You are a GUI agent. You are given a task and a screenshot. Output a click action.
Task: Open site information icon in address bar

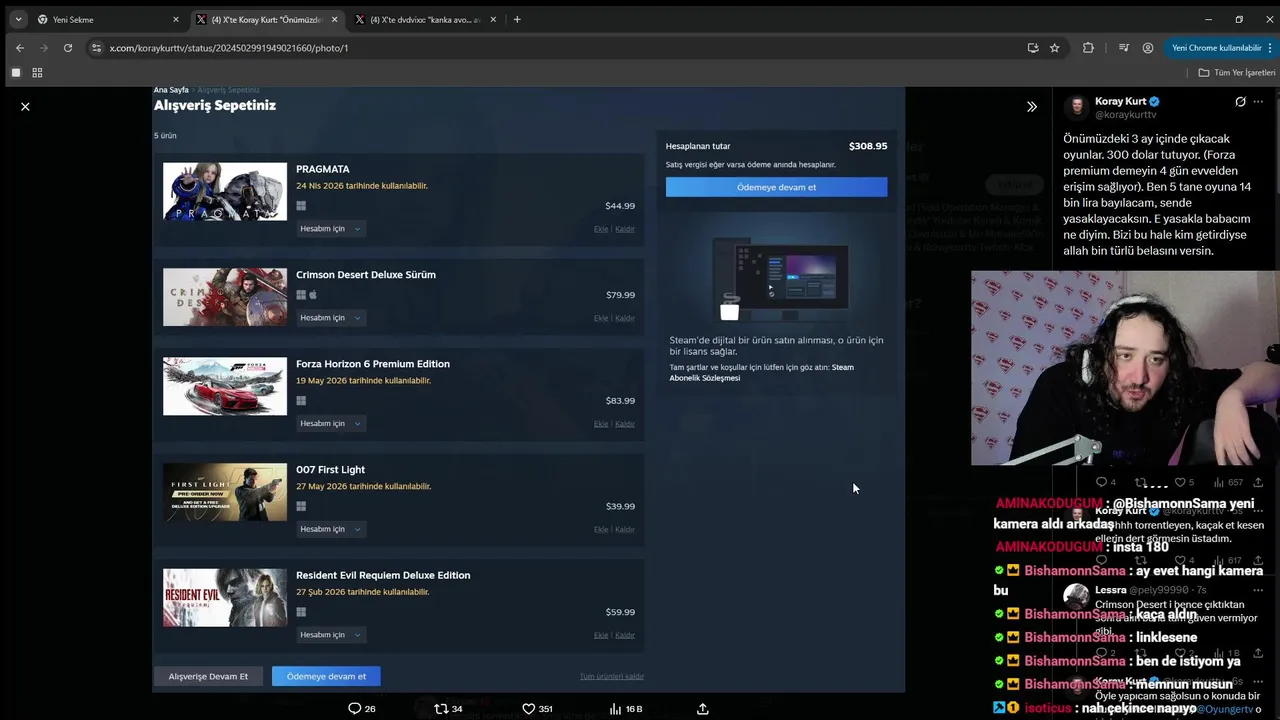96,47
